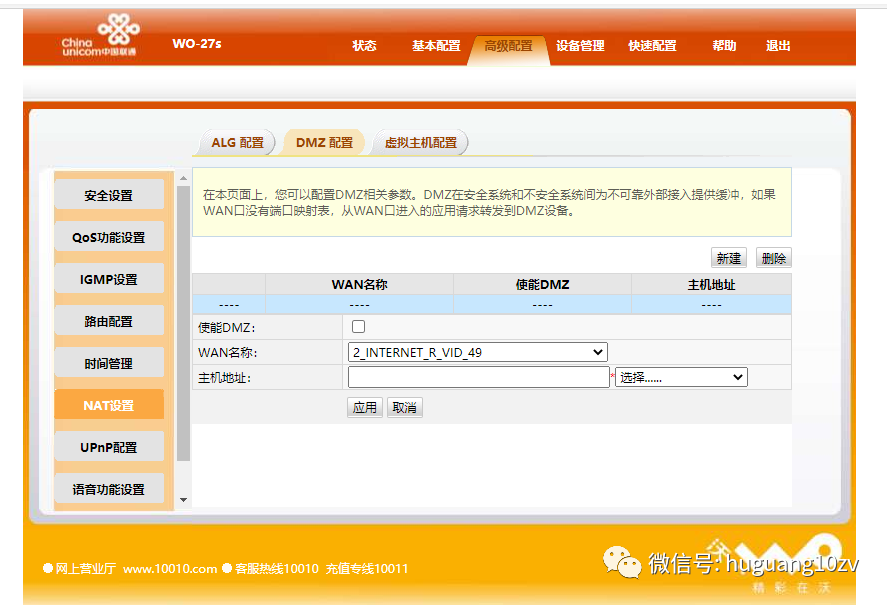
Task: Open the 选择 host address dropdown
Action: click(681, 377)
